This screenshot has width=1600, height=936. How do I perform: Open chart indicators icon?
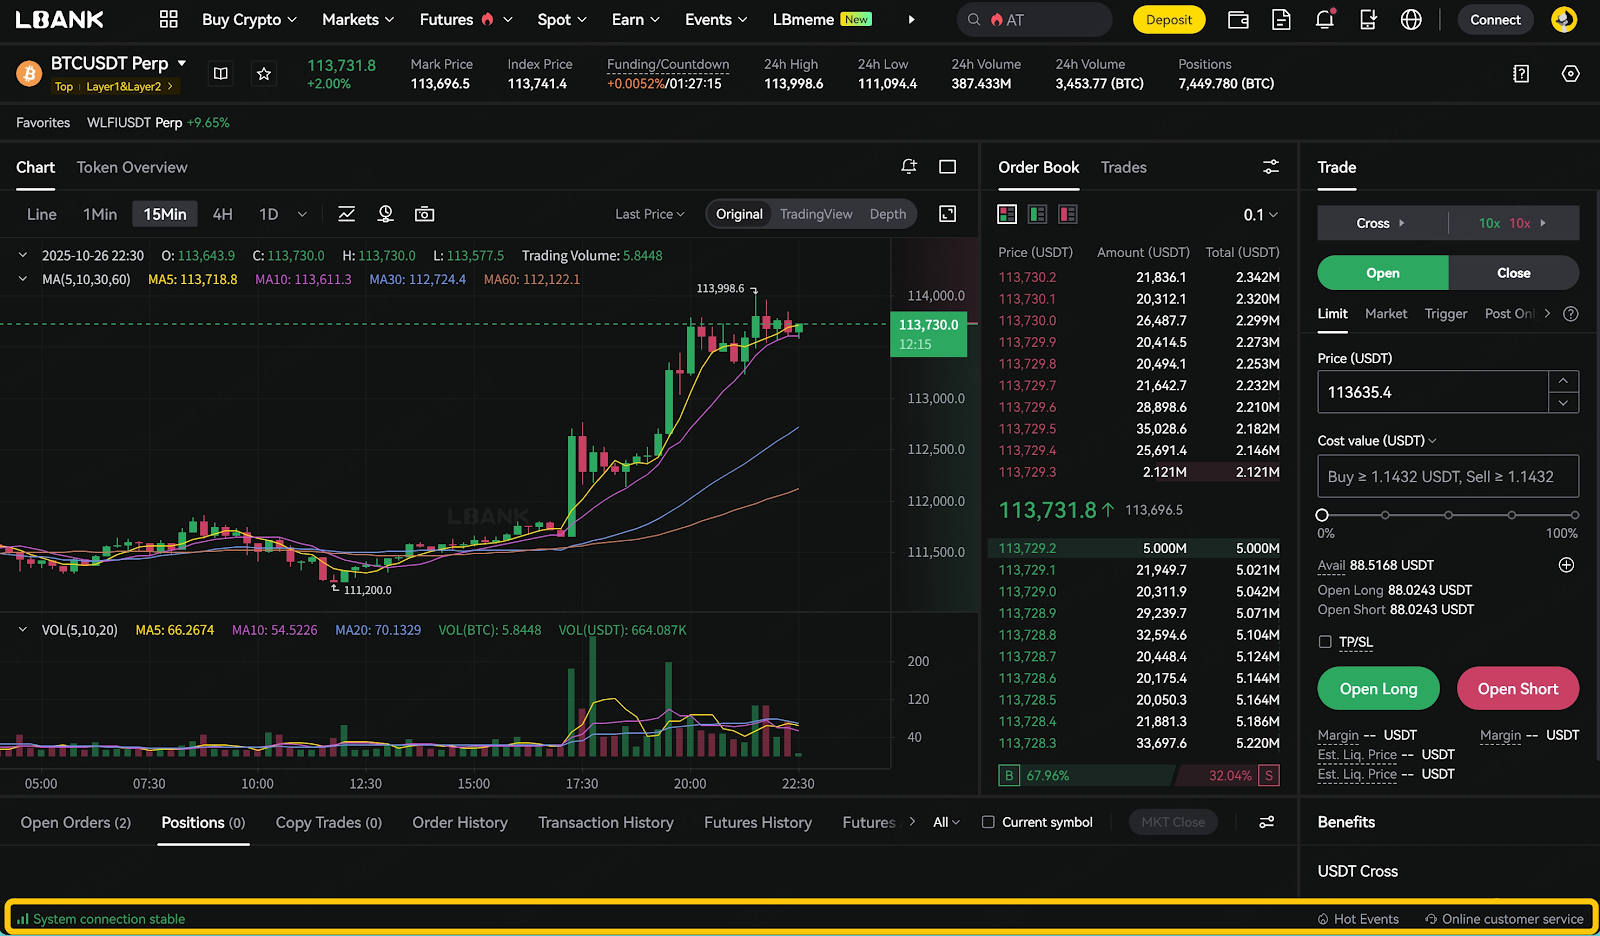point(347,214)
